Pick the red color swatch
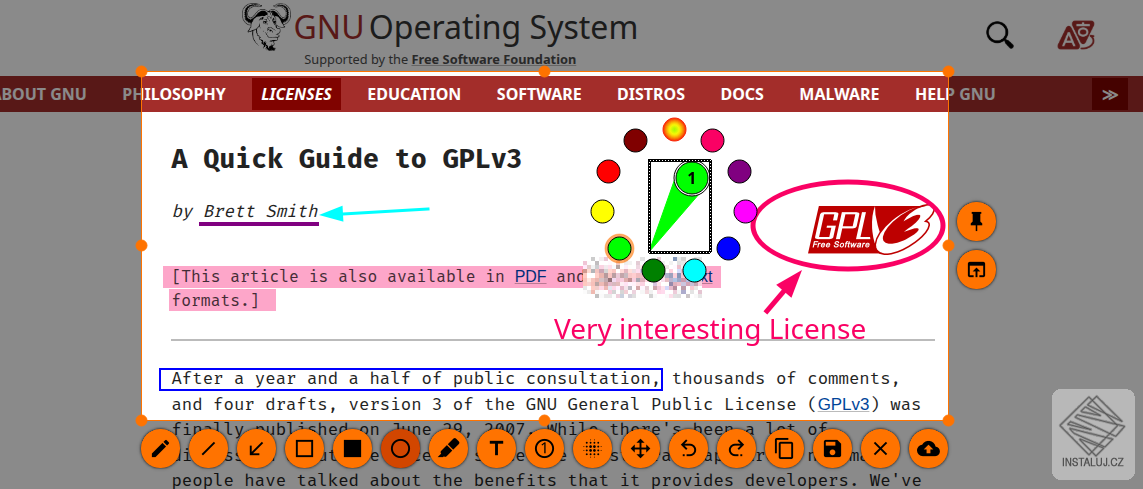The height and width of the screenshot is (489, 1143). (608, 172)
